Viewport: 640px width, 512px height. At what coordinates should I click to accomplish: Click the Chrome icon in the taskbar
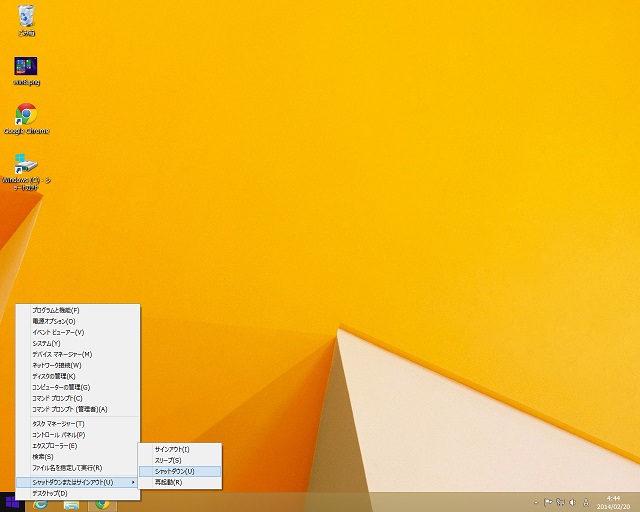[x=101, y=503]
